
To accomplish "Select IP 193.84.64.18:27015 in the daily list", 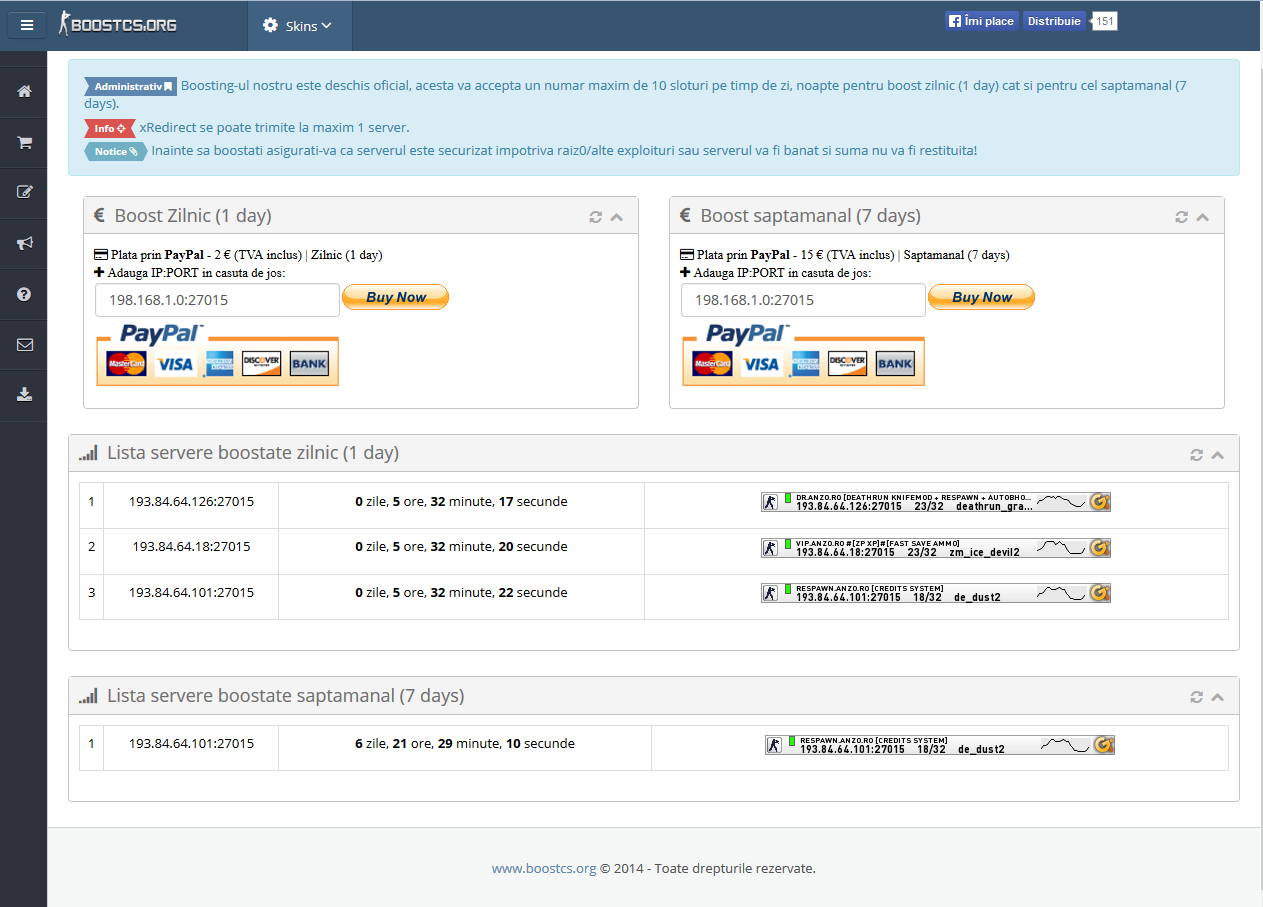I will (191, 547).
